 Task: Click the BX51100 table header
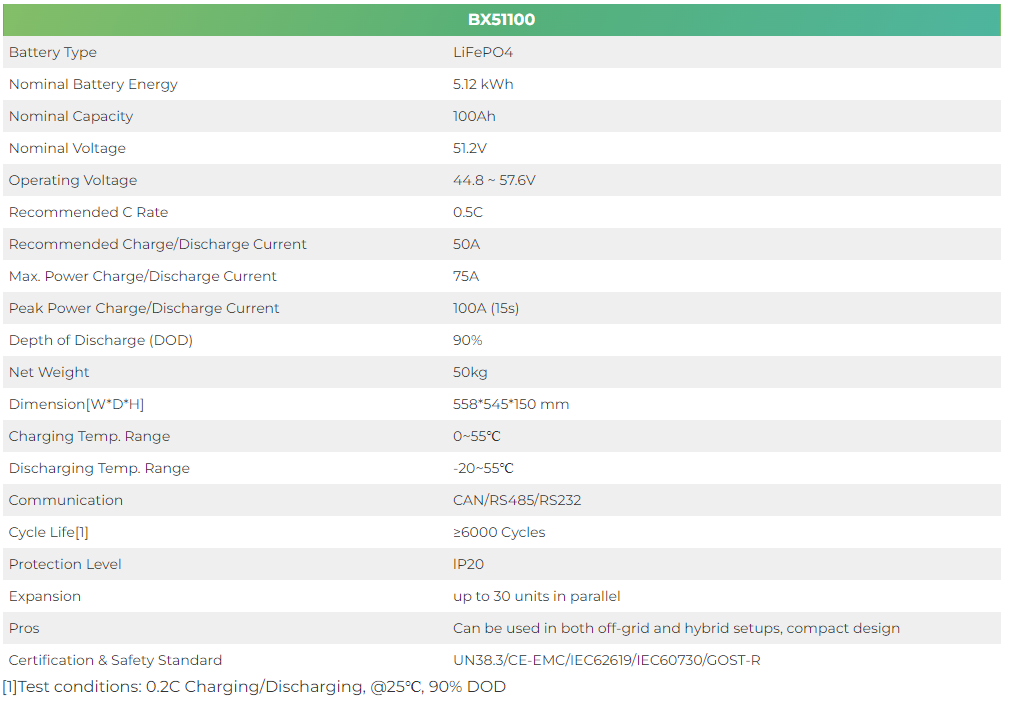501,20
